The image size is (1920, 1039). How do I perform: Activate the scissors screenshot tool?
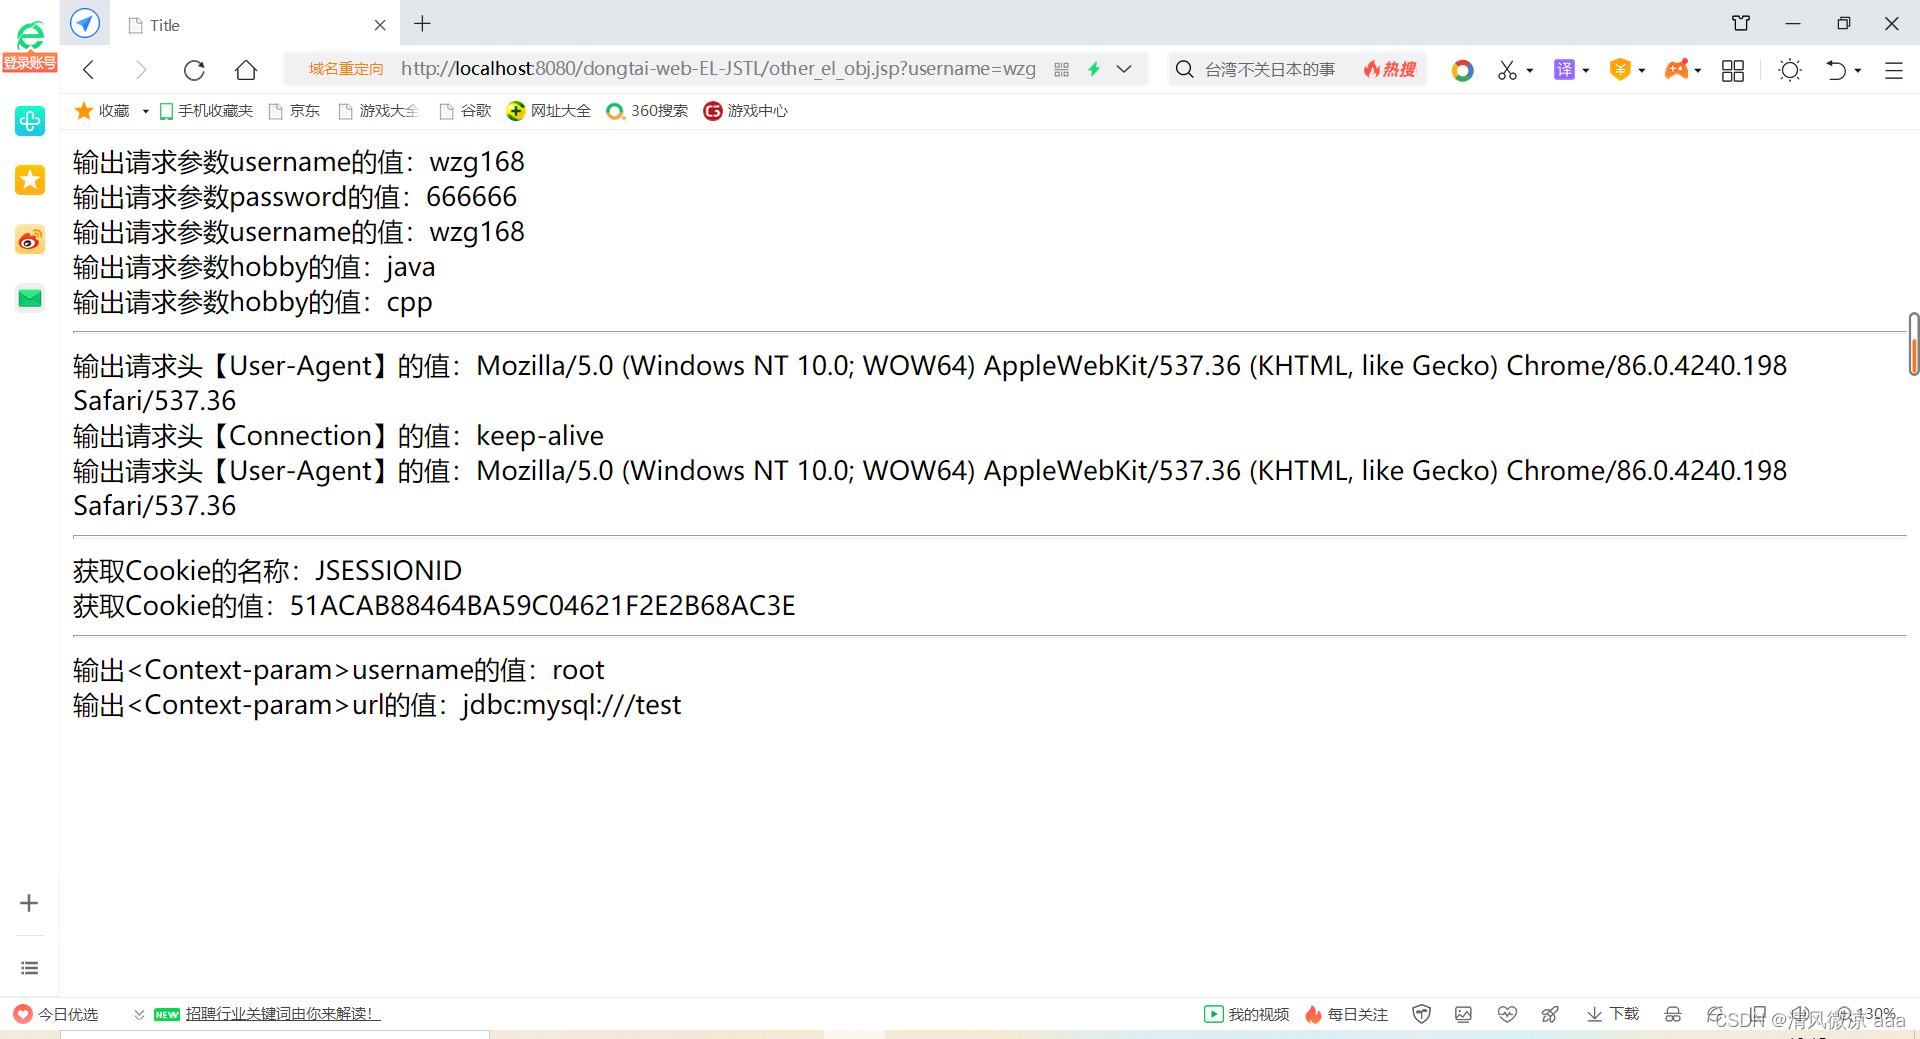(x=1507, y=70)
